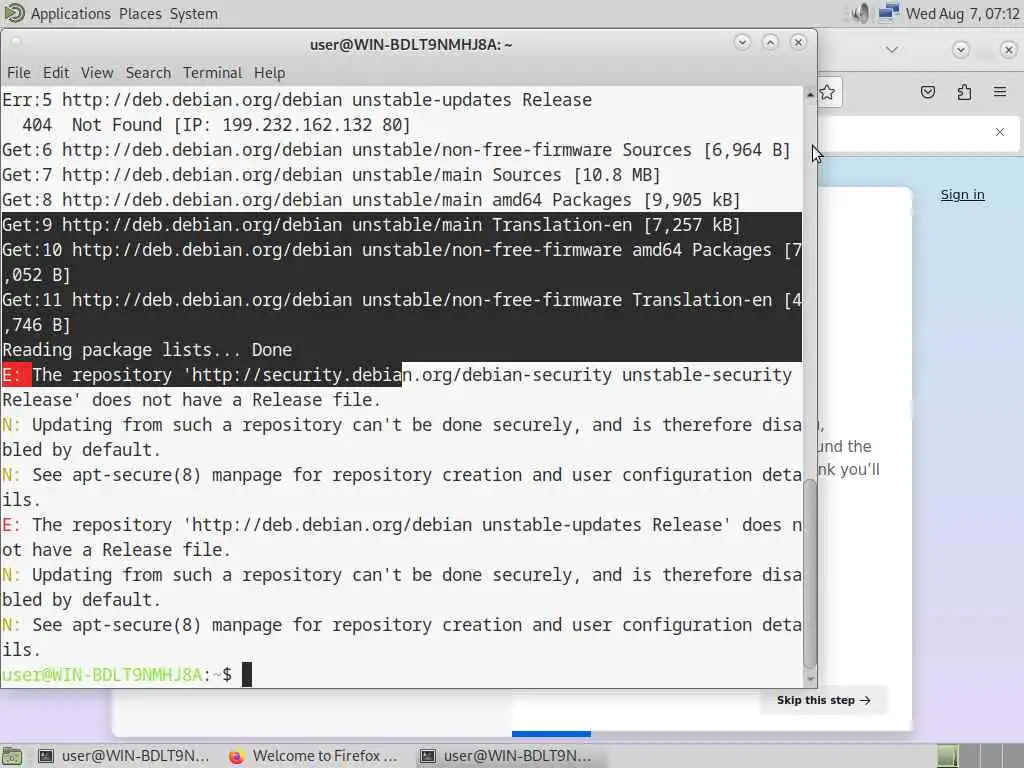Click the Get:8 amd64 Packages line
The width and height of the screenshot is (1024, 768).
371,200
